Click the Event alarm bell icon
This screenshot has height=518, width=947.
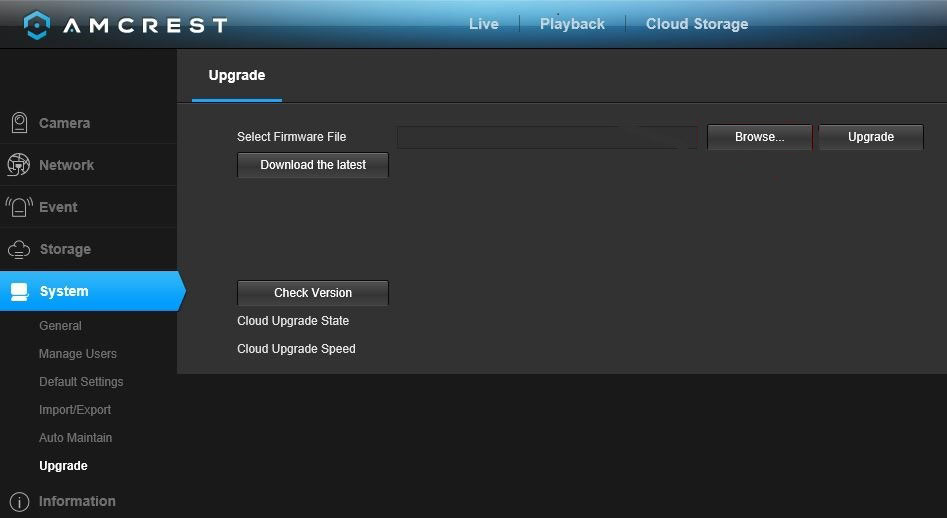[x=19, y=207]
